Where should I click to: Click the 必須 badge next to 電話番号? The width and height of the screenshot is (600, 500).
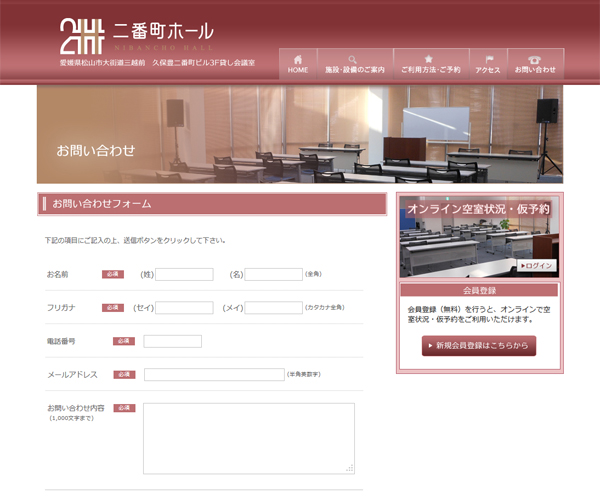[124, 341]
